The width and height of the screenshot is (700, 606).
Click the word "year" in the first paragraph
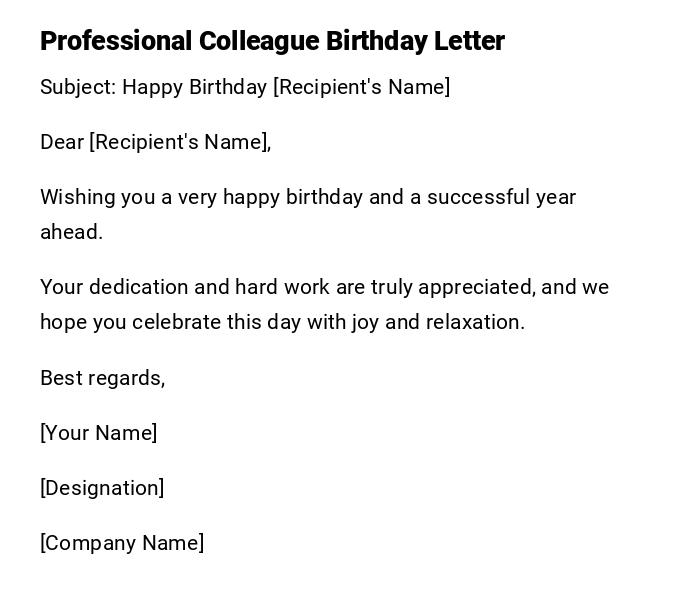tap(555, 197)
